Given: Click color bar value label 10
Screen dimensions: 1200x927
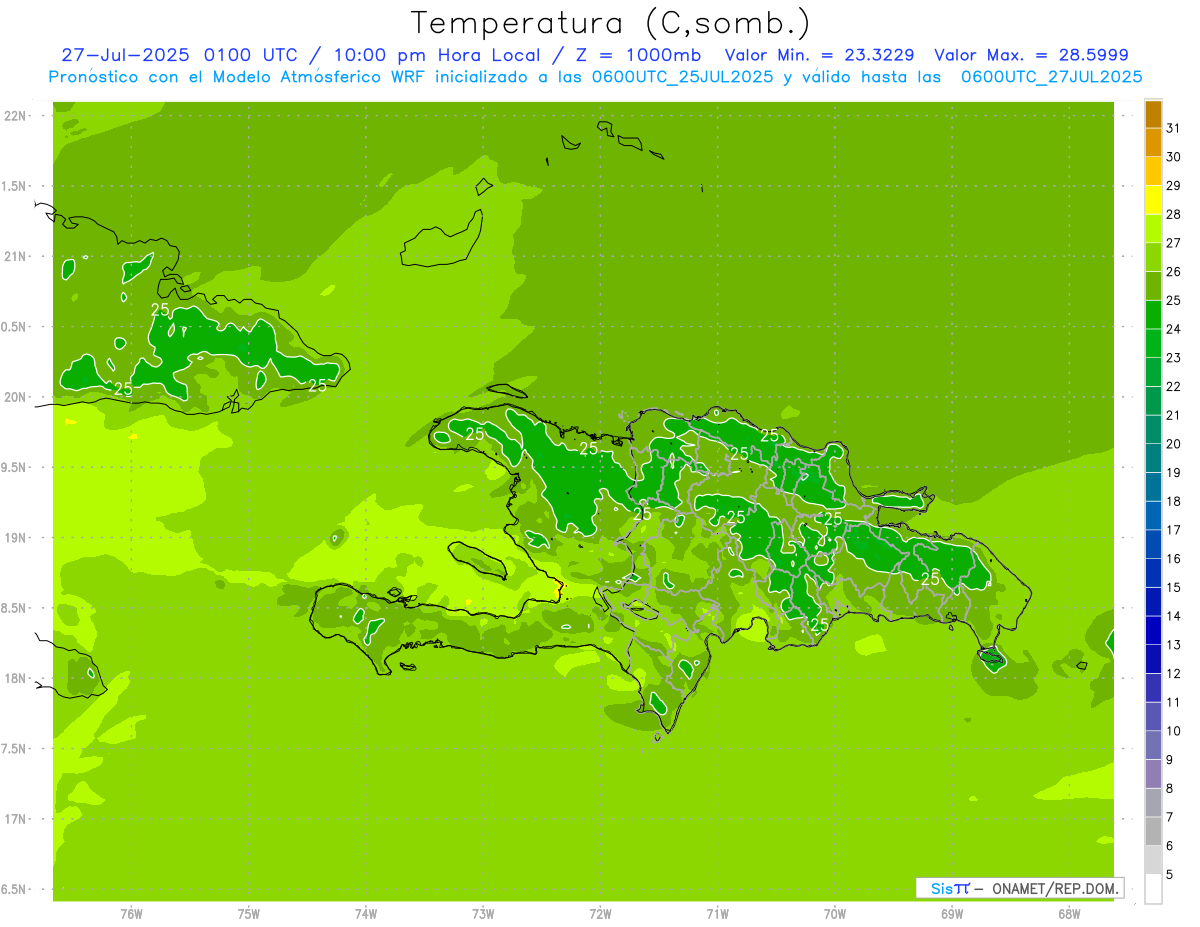Looking at the screenshot, I should click(x=1173, y=731).
